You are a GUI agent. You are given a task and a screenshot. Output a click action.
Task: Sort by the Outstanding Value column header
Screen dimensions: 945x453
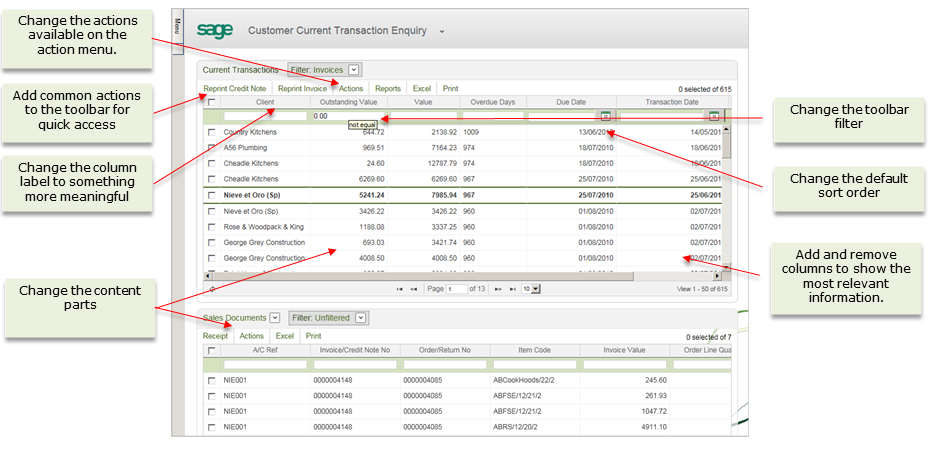pyautogui.click(x=348, y=102)
